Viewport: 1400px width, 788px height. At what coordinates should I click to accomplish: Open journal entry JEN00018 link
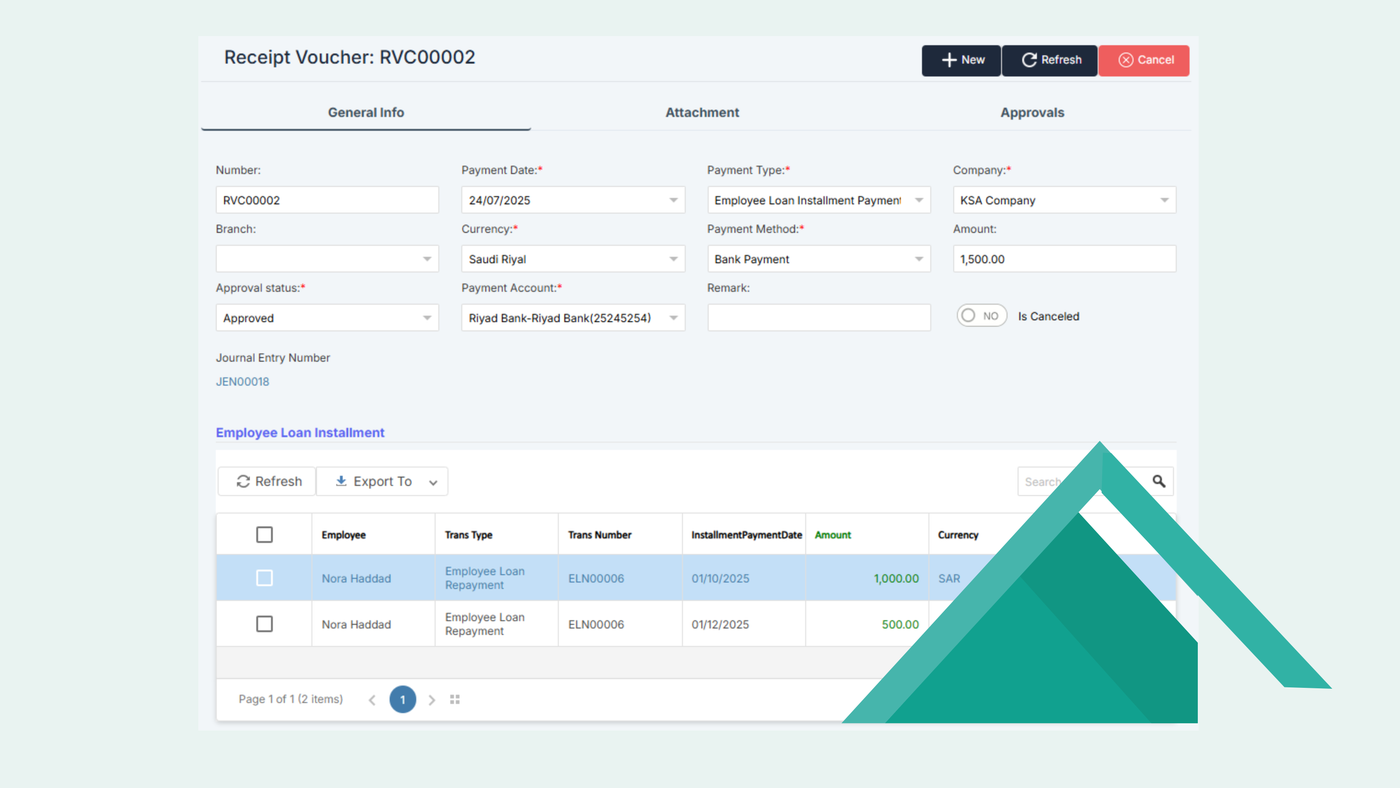(242, 382)
